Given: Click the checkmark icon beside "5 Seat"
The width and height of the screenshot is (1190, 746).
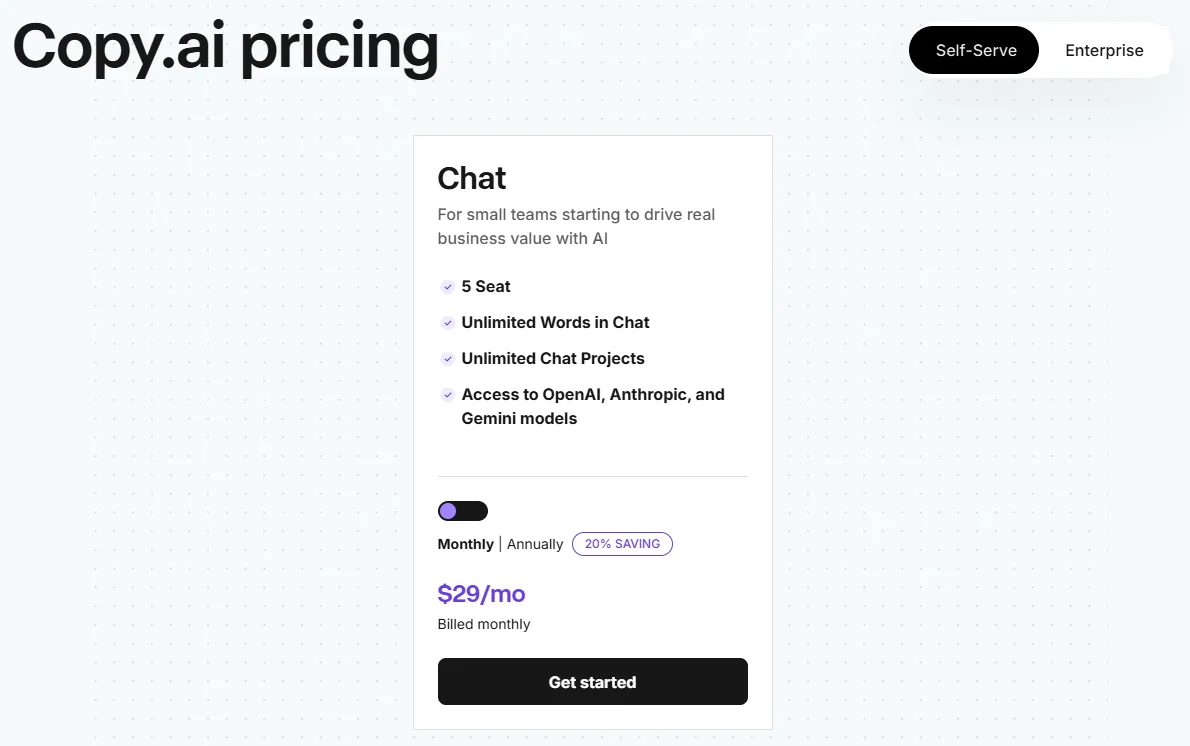Looking at the screenshot, I should tap(447, 287).
